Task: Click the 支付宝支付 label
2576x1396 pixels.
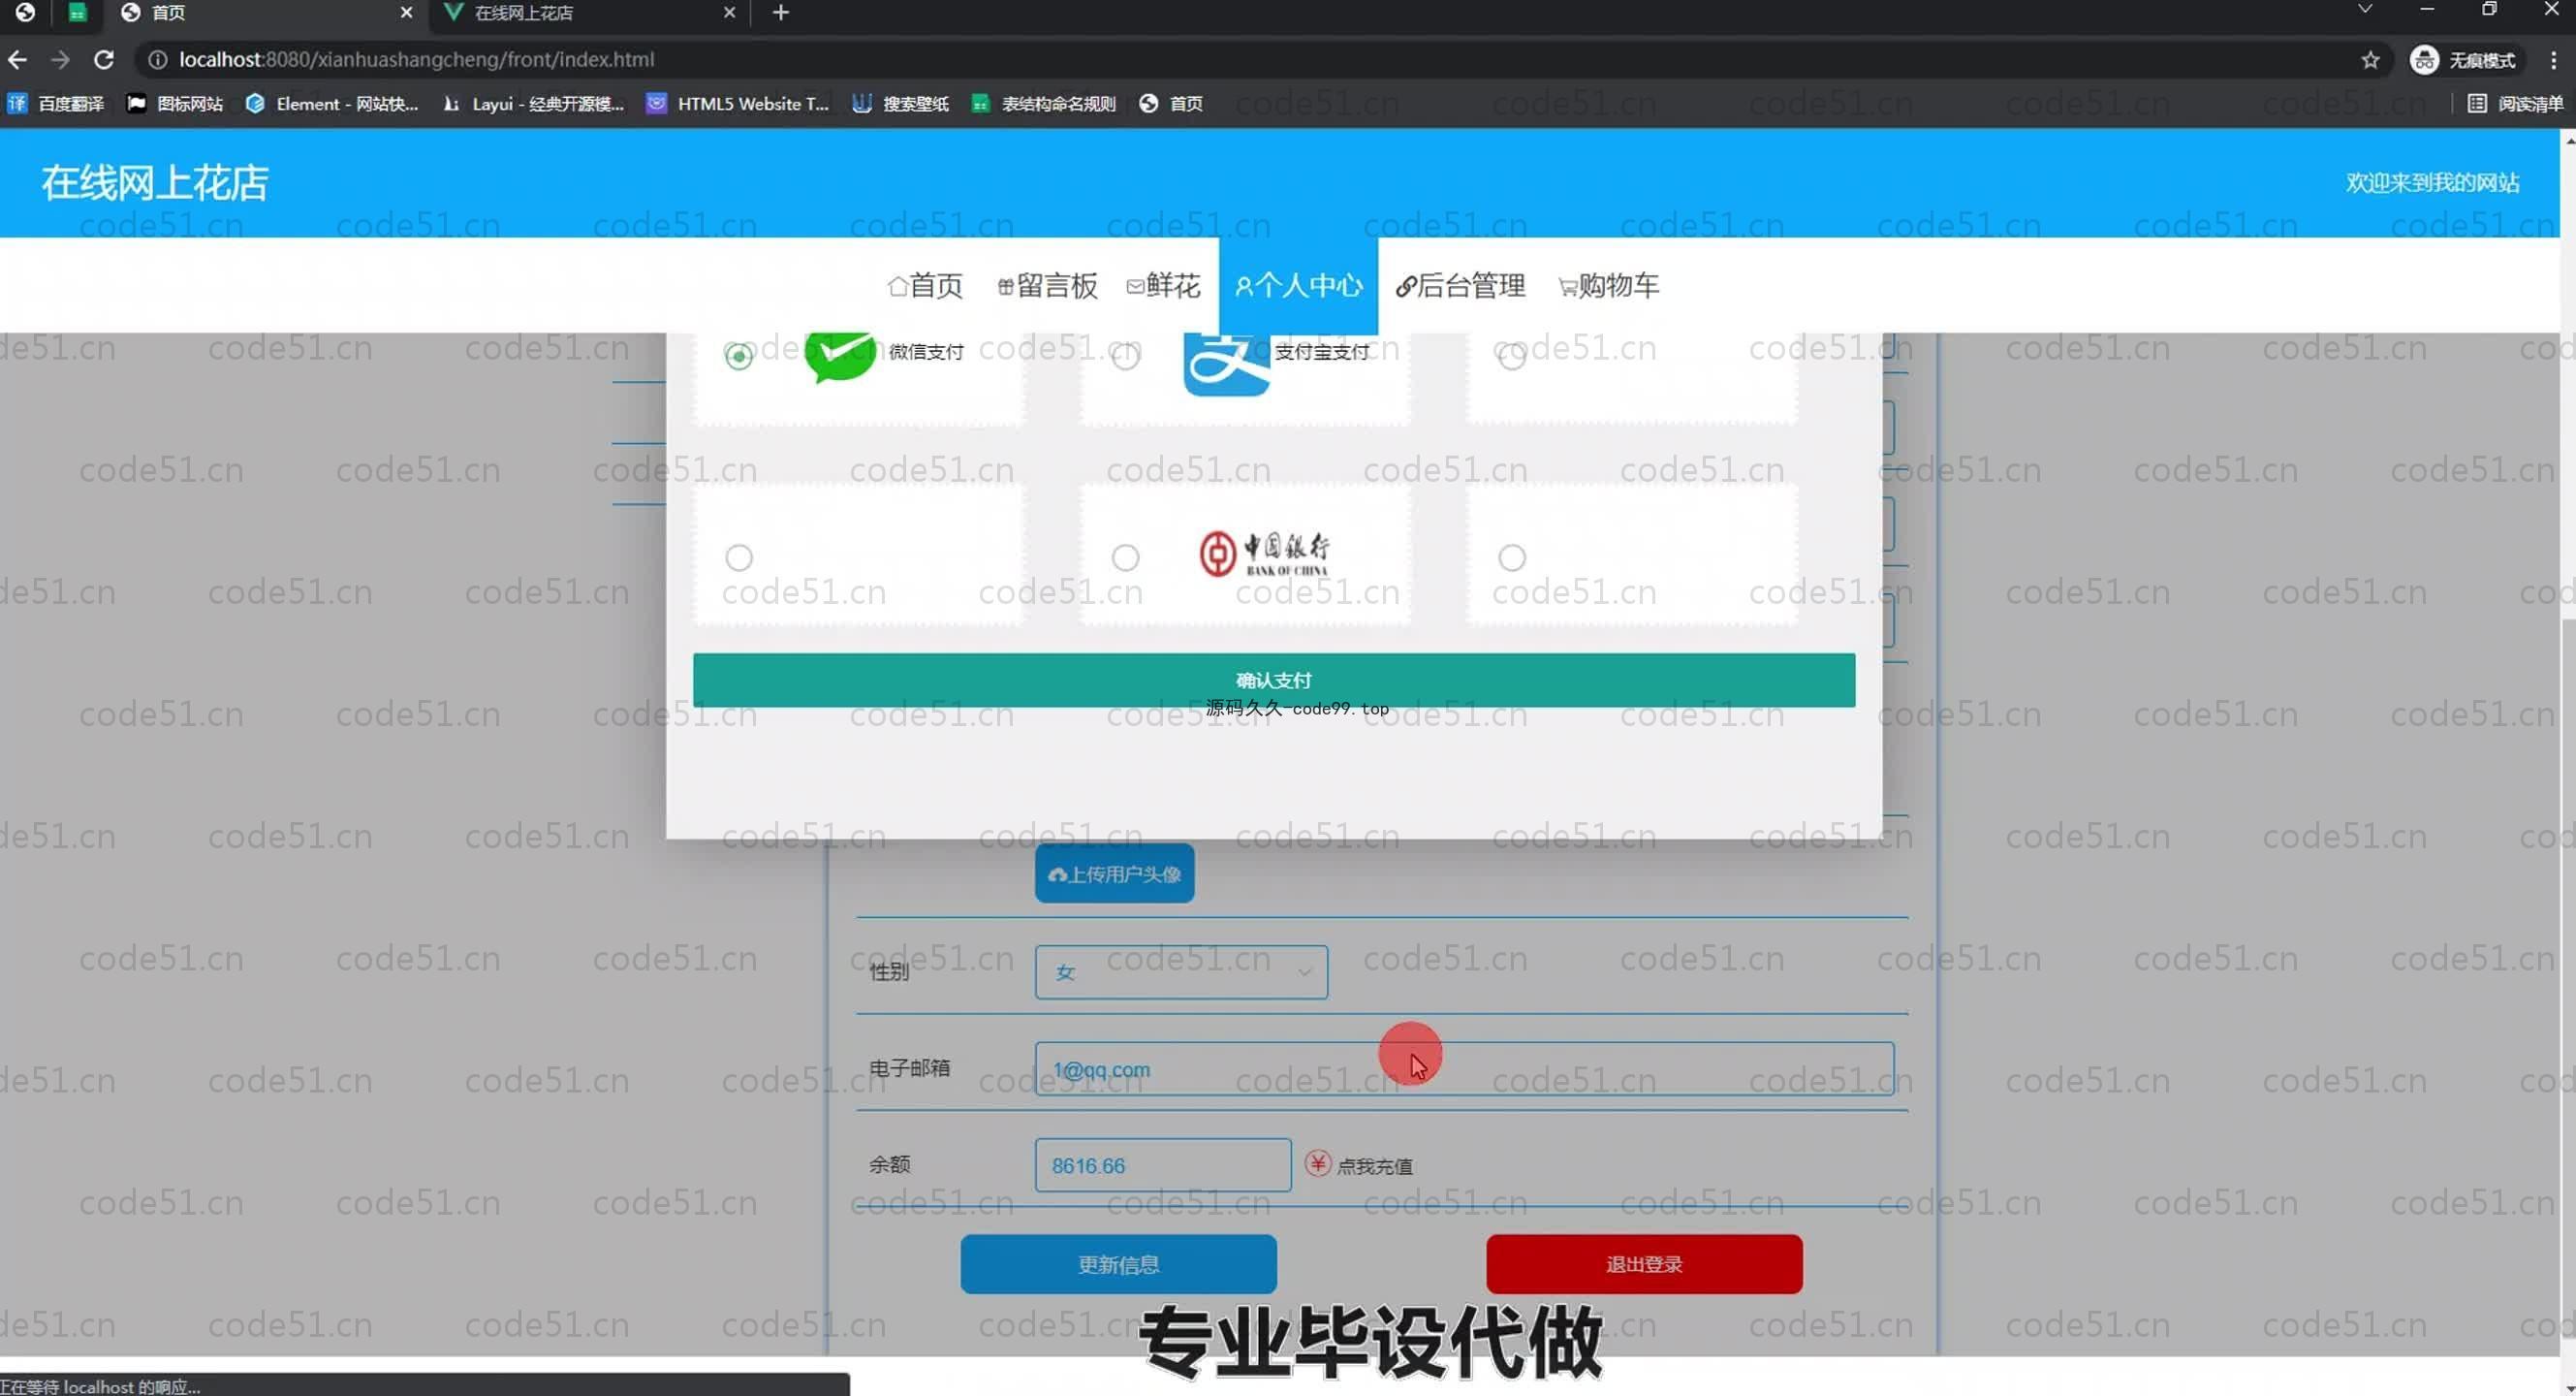Action: click(x=1322, y=352)
